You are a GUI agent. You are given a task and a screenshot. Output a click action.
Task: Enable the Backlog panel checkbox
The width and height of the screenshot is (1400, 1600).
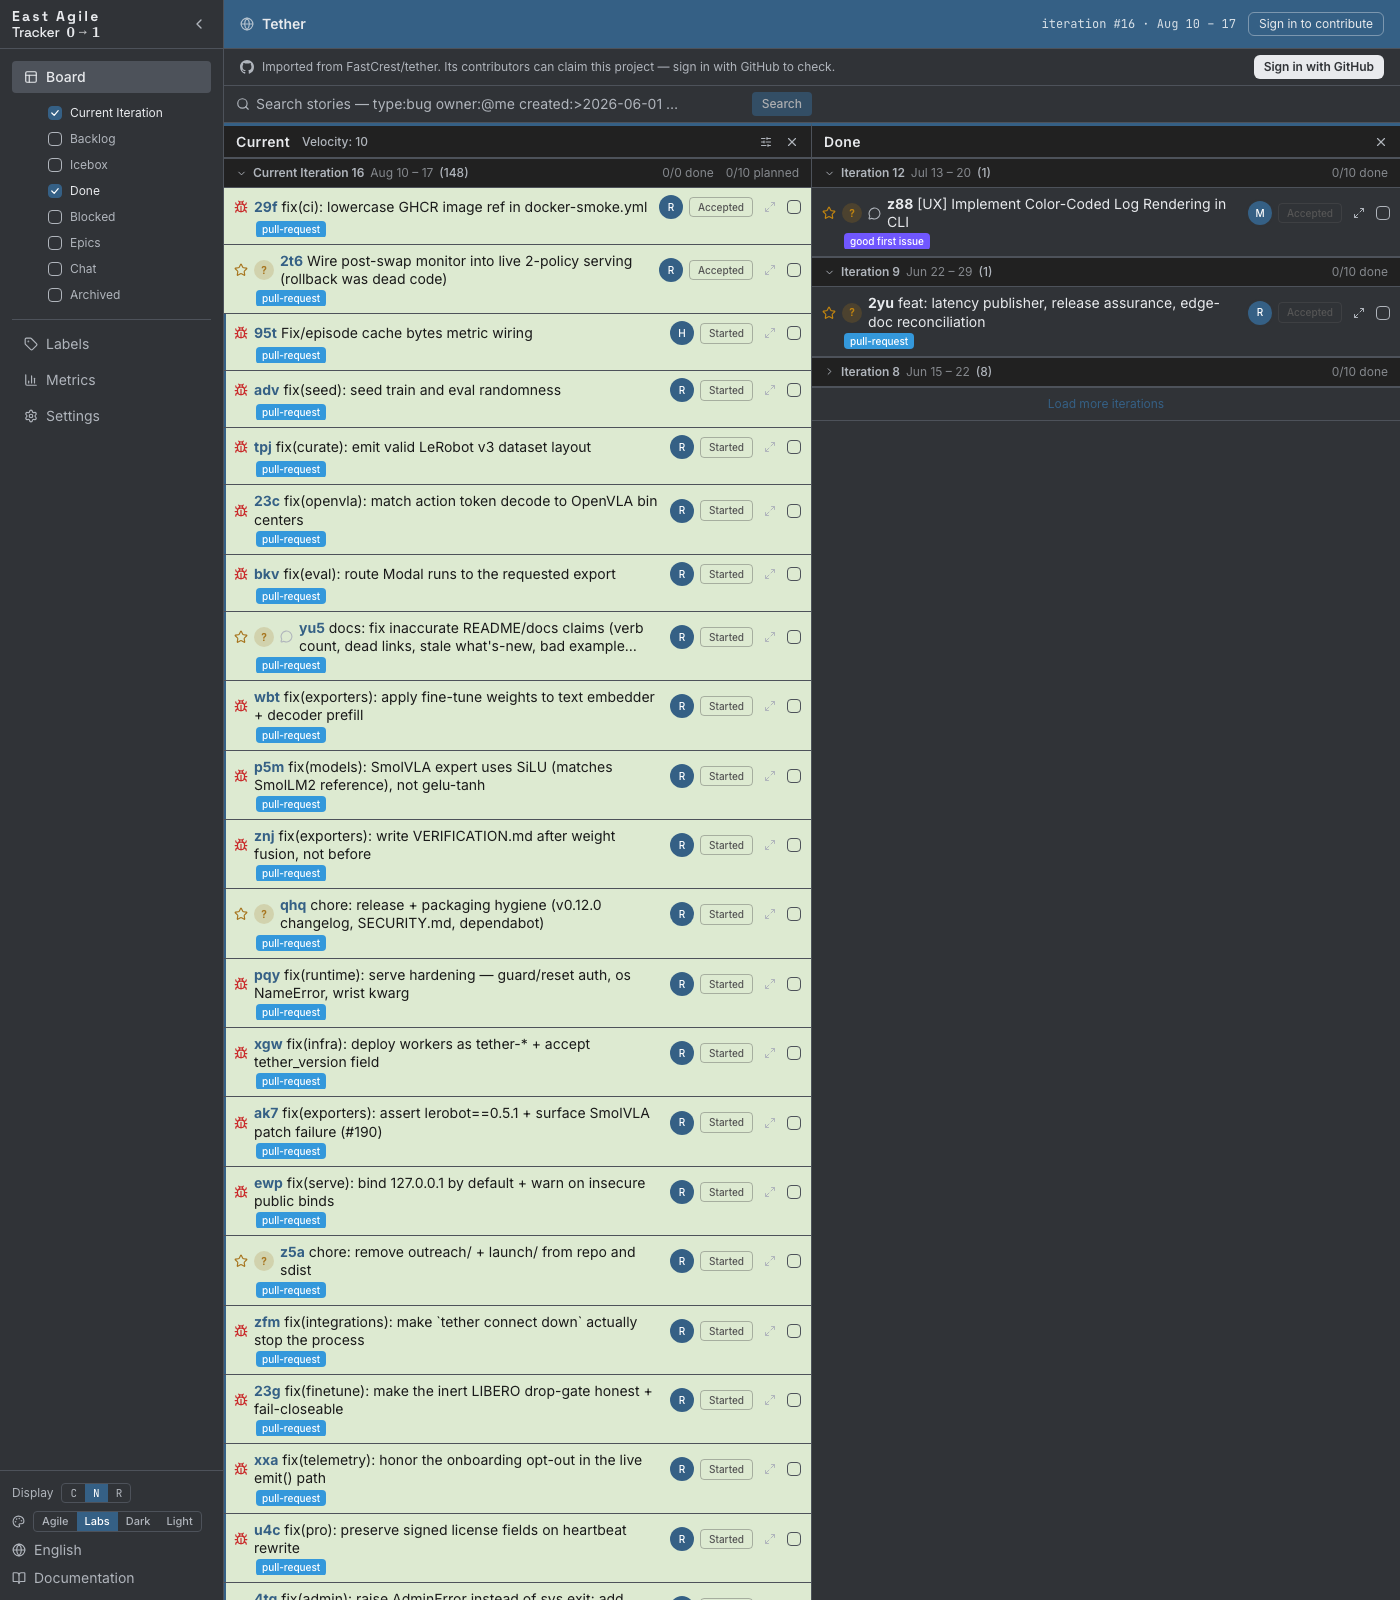(x=55, y=139)
